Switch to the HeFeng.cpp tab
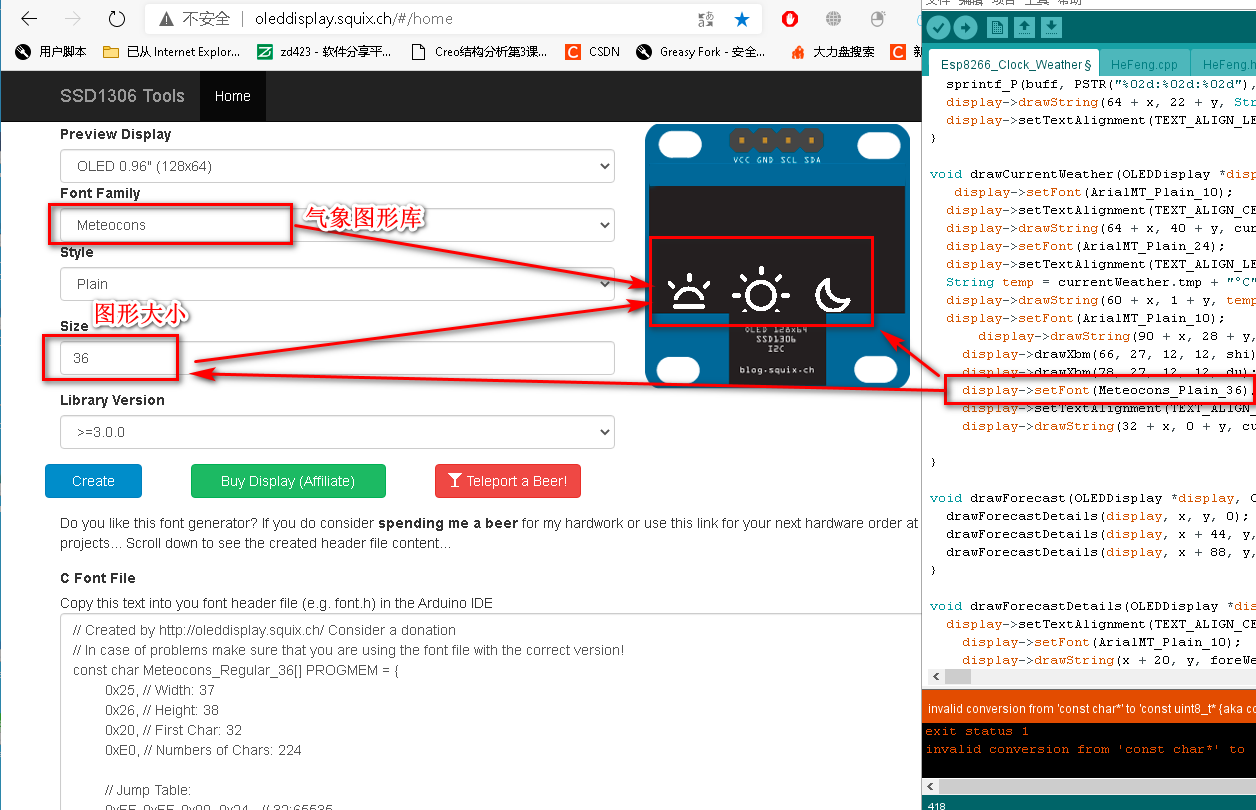 pos(1144,64)
